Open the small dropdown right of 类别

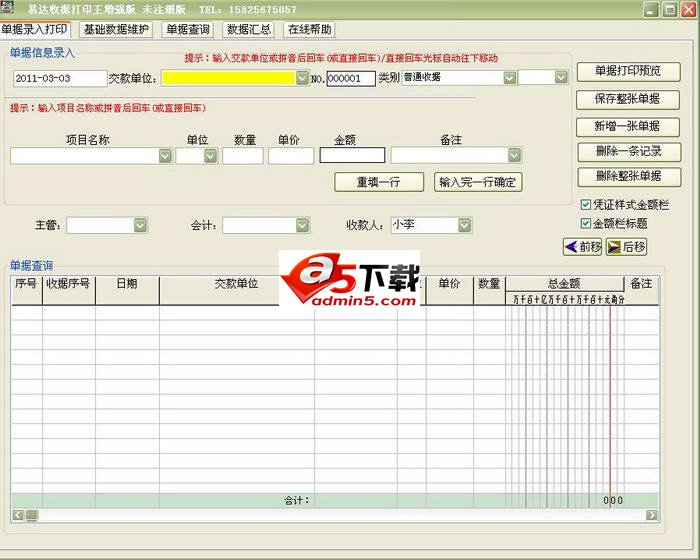[x=561, y=78]
